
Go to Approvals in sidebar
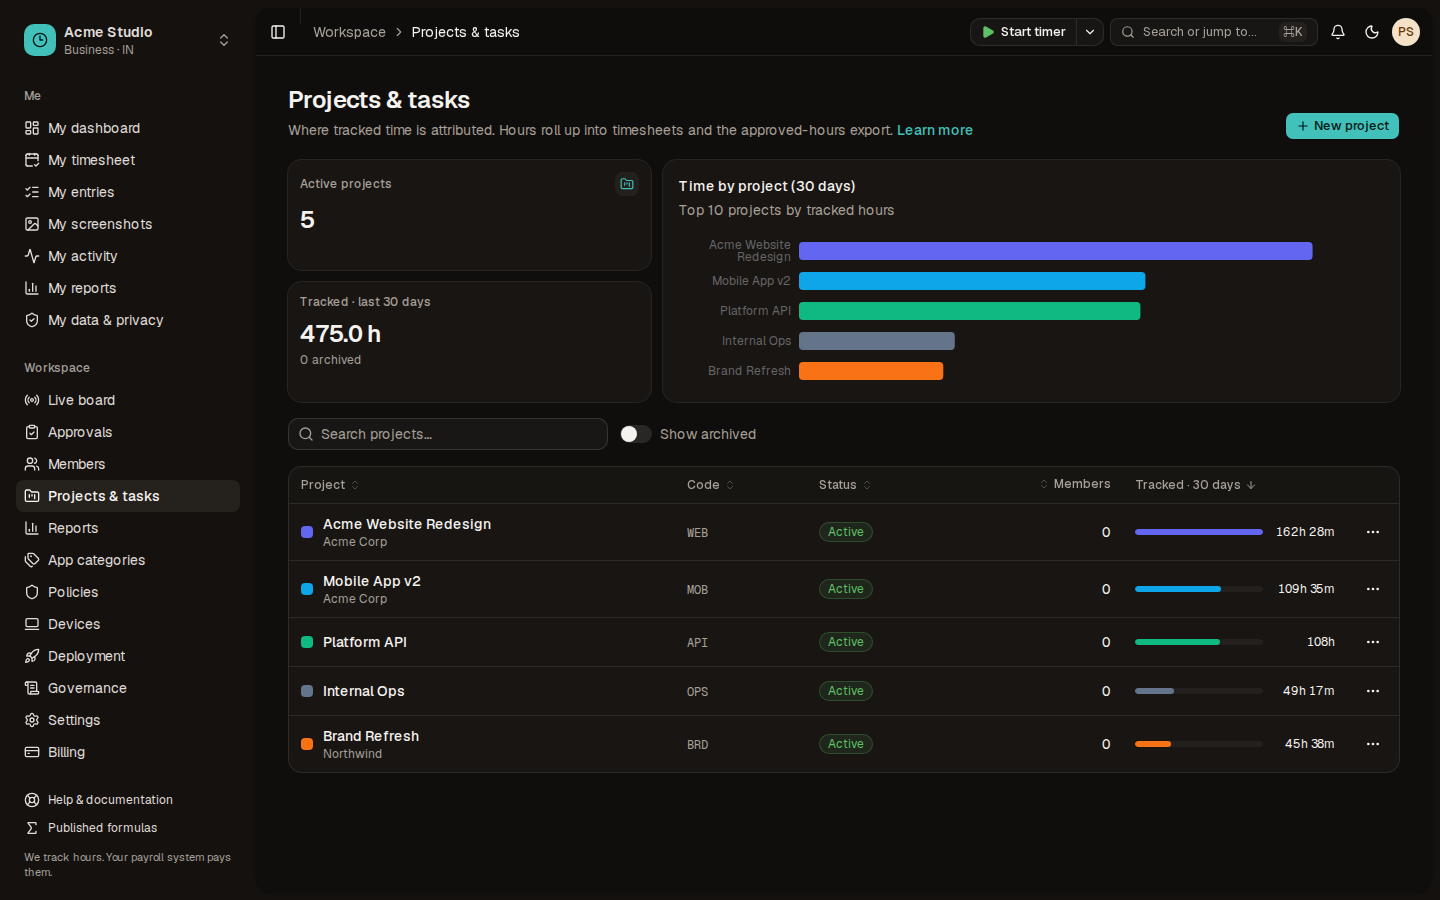[128, 432]
